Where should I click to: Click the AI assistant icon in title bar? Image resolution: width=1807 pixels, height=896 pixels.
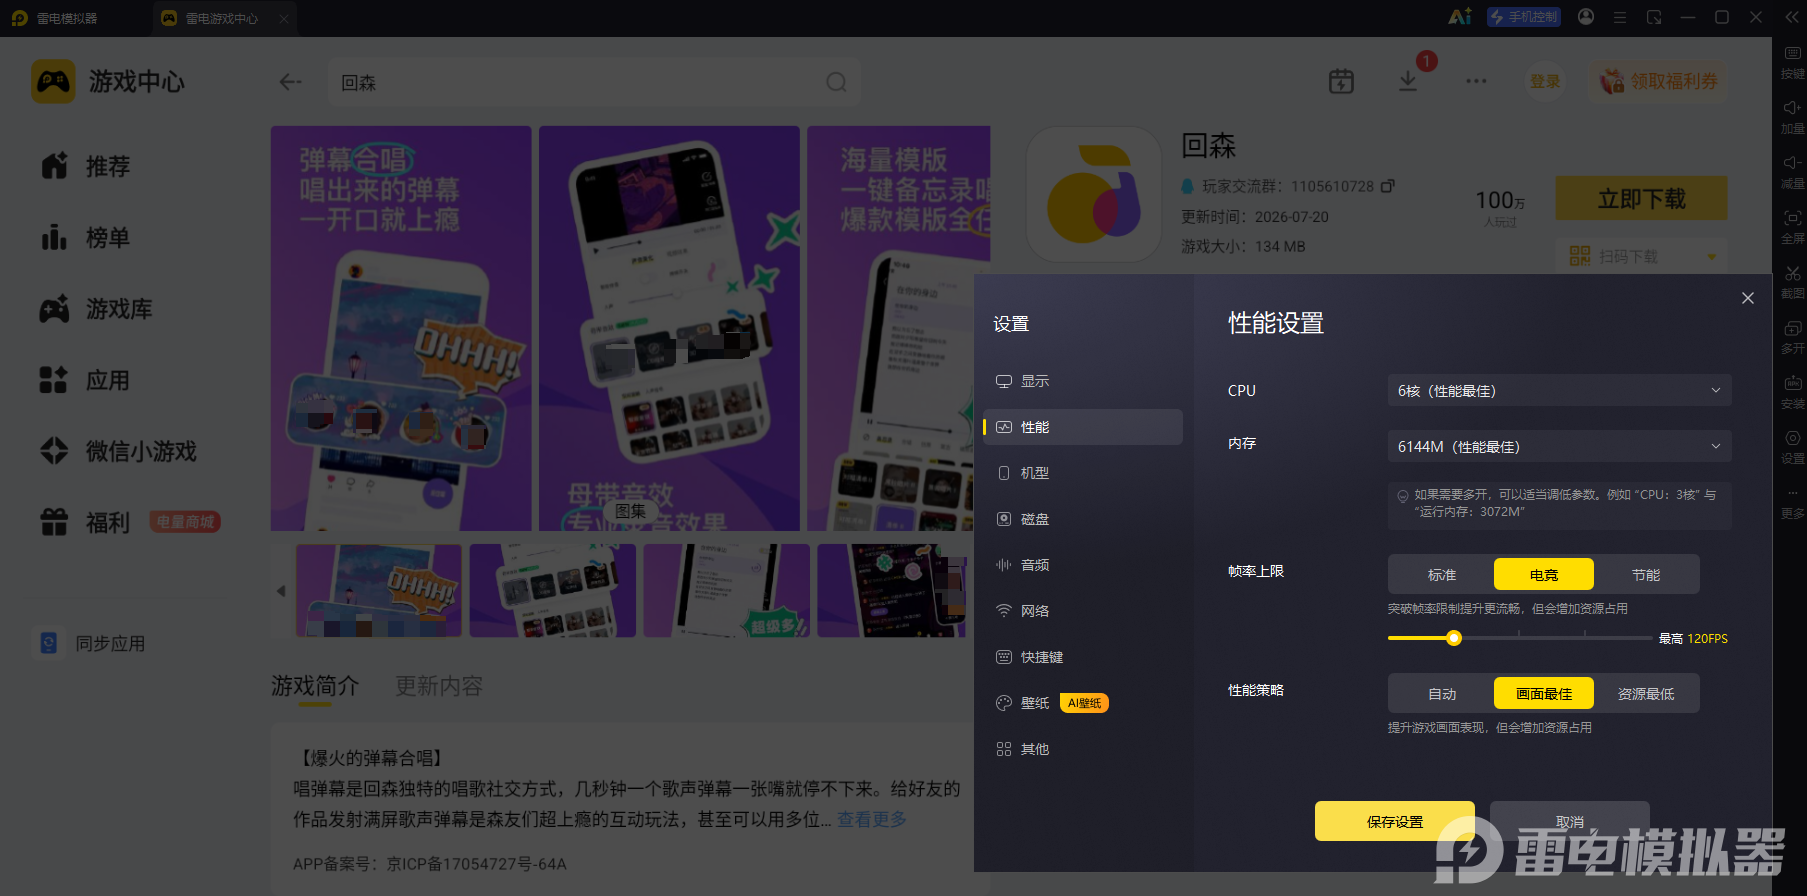(1460, 17)
